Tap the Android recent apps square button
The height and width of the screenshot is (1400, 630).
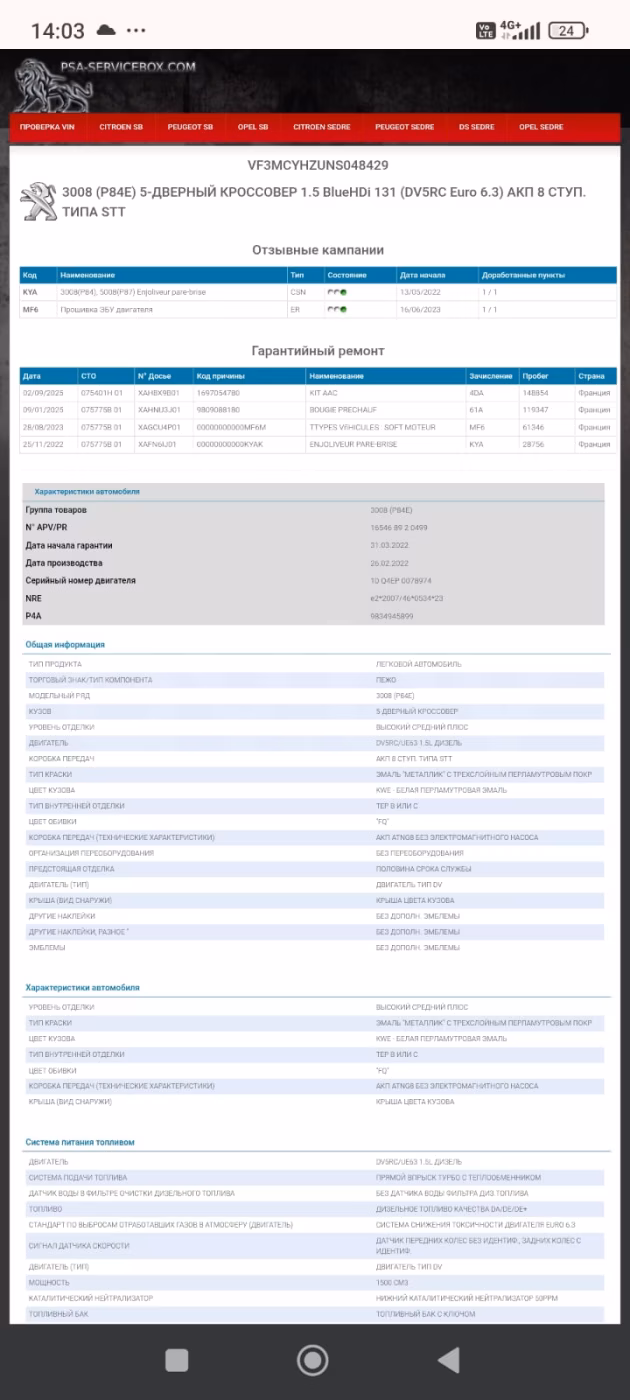[x=176, y=1359]
